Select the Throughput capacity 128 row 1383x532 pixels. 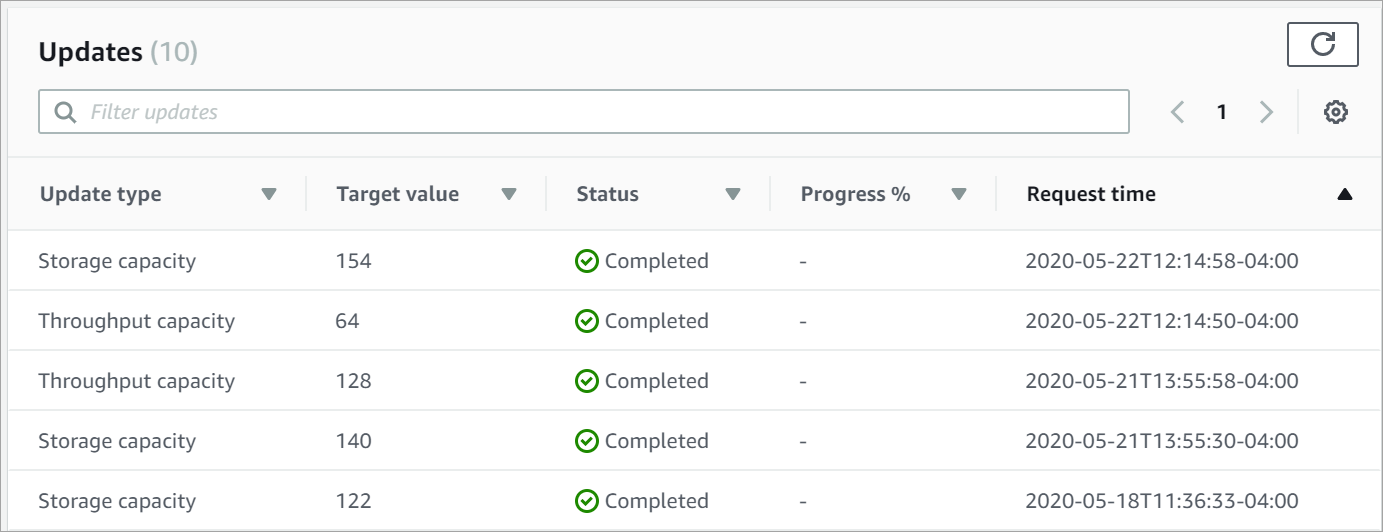(x=136, y=381)
